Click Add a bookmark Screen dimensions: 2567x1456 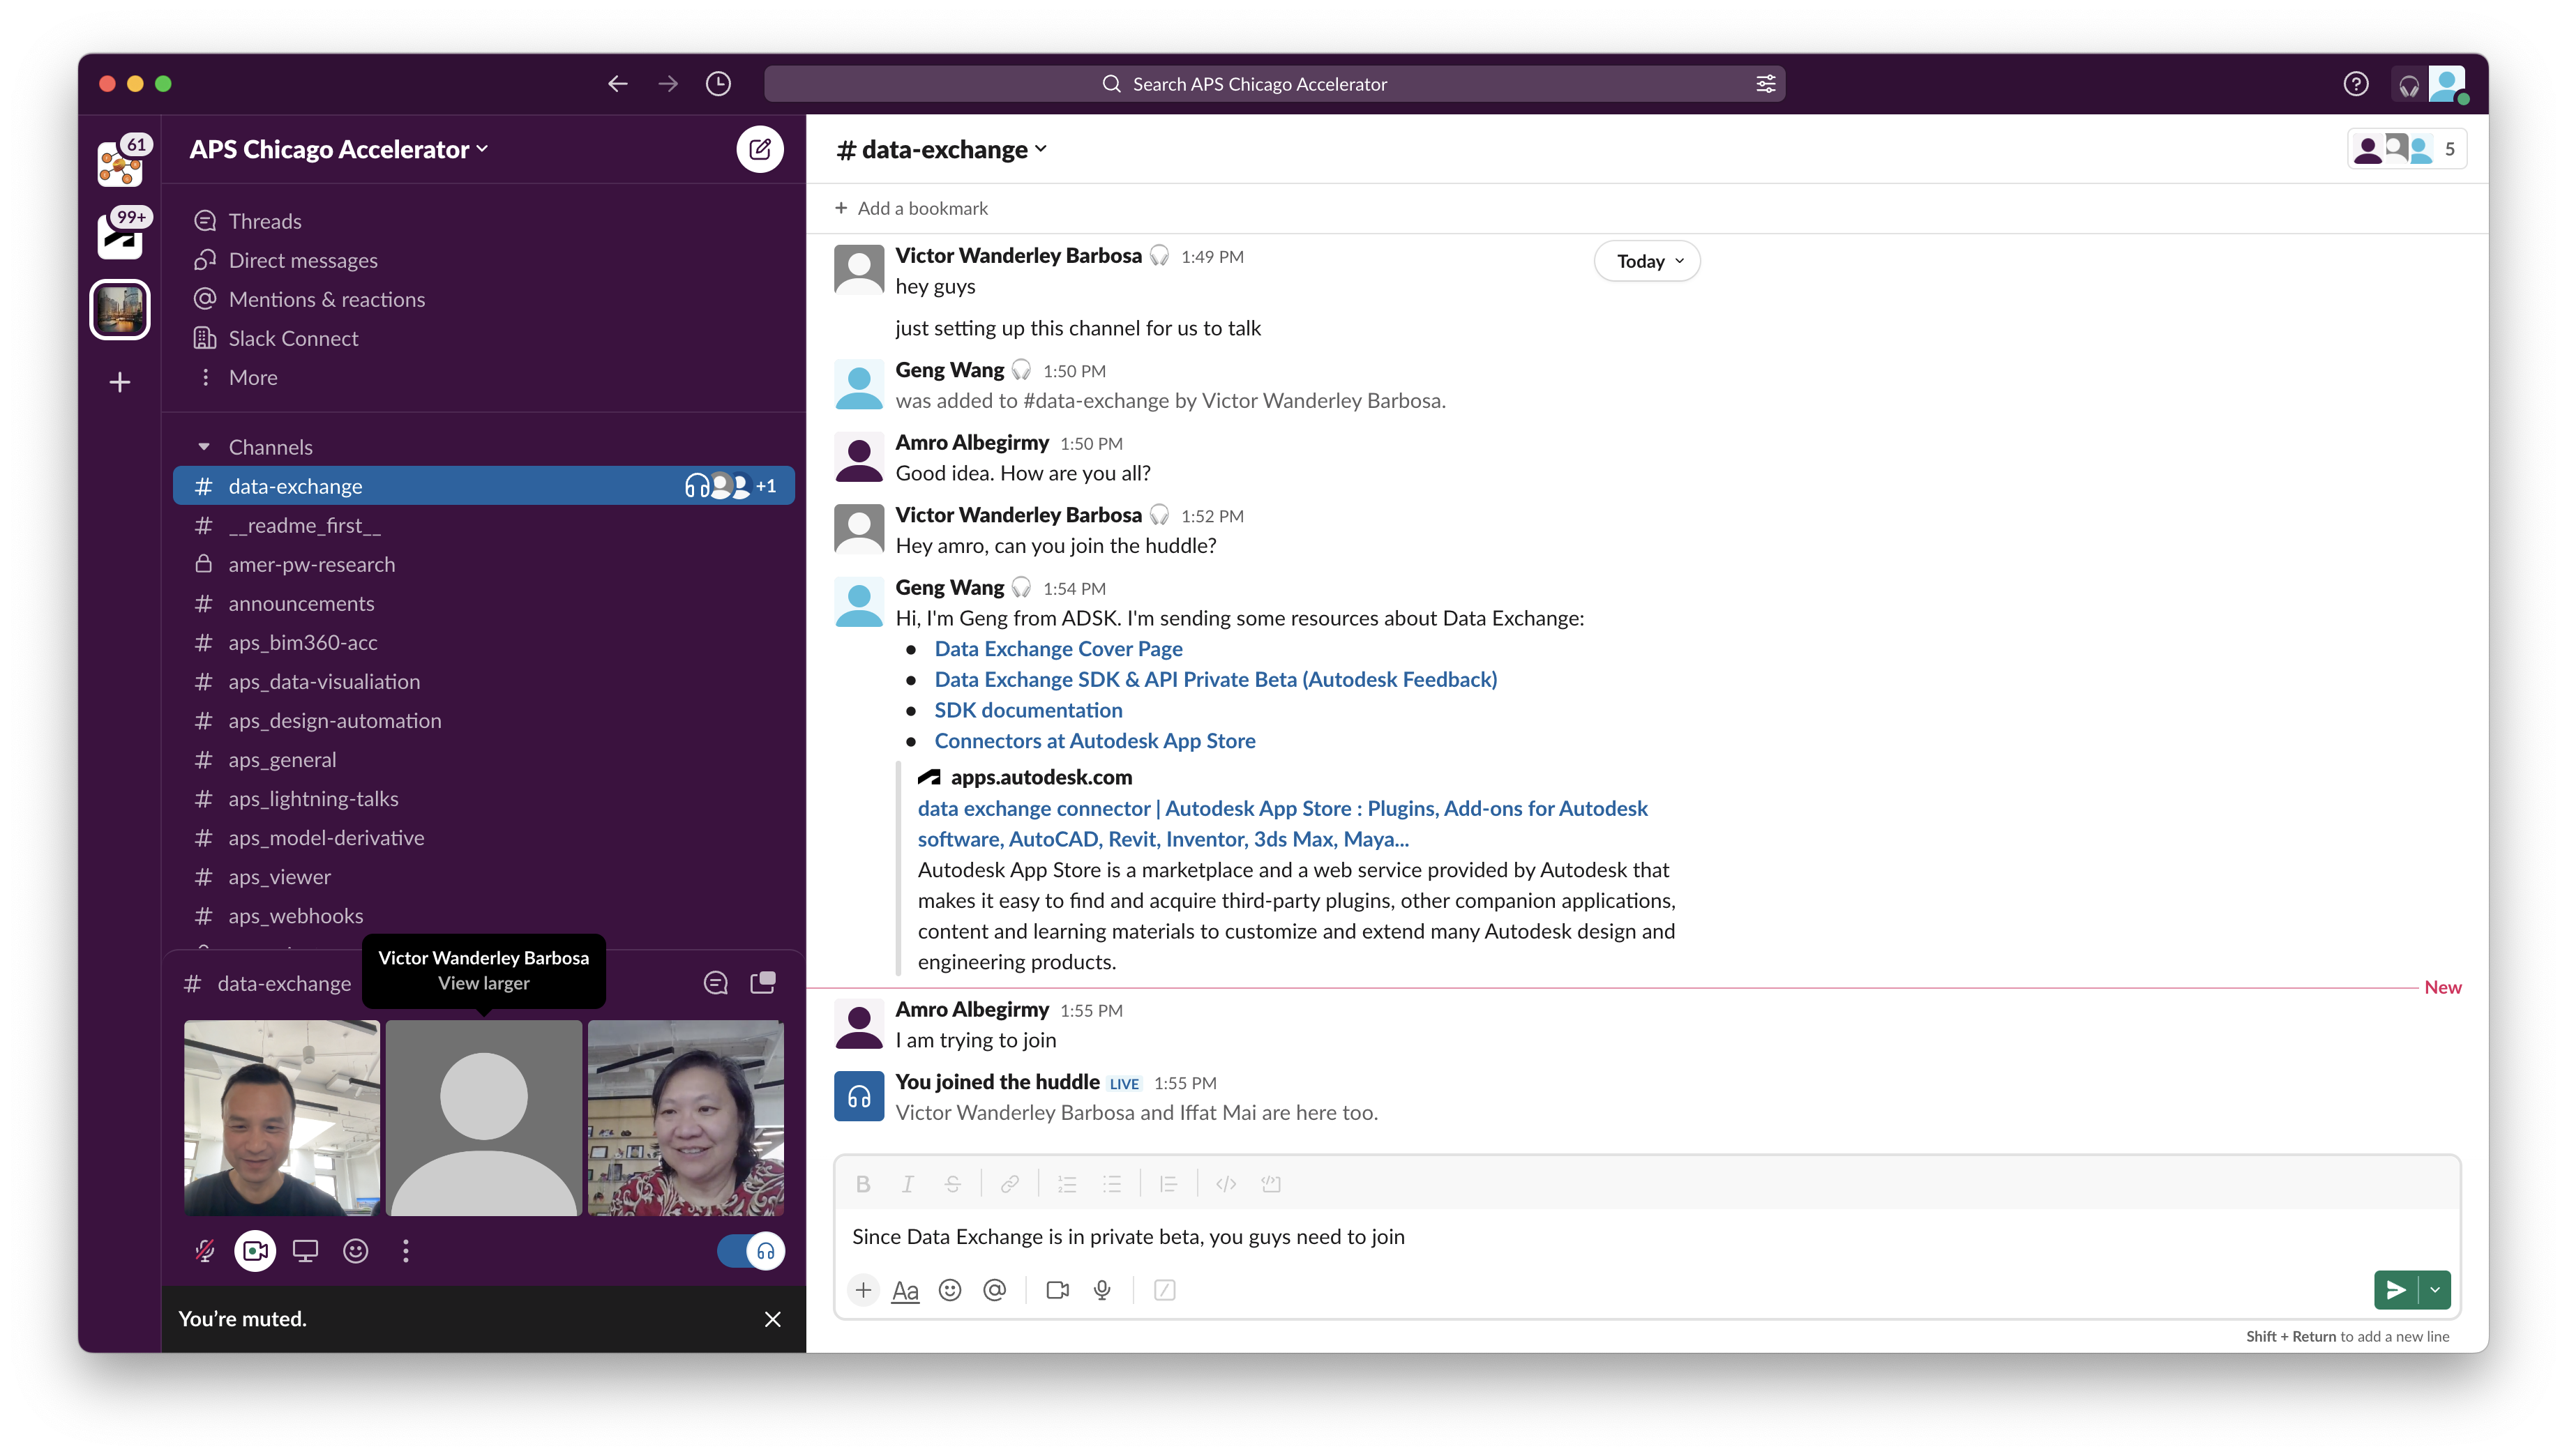[911, 208]
